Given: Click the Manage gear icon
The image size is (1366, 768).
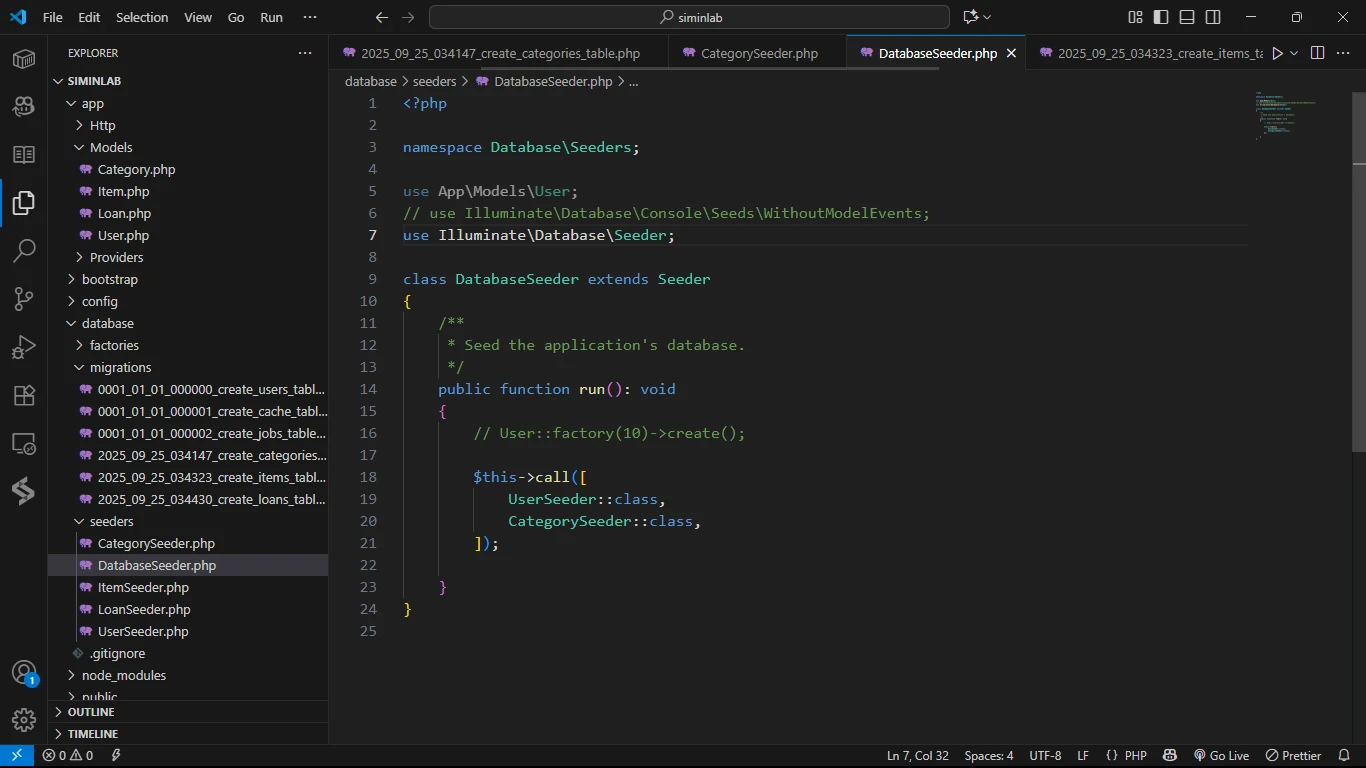Looking at the screenshot, I should (24, 719).
